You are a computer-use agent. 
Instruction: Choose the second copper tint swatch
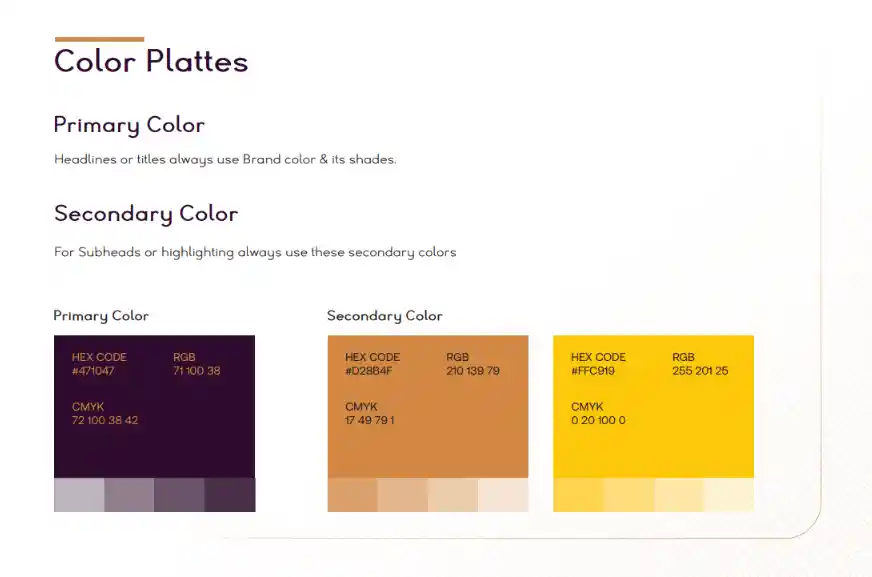pyautogui.click(x=403, y=495)
